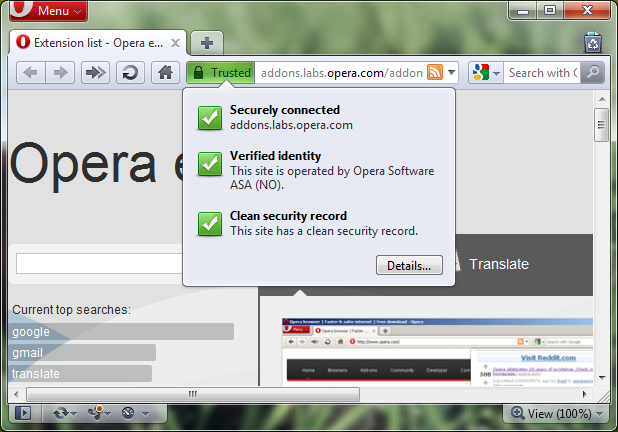Click the vertical scrollbar thumb
Viewport: 618px width, 432px height.
coord(601,125)
